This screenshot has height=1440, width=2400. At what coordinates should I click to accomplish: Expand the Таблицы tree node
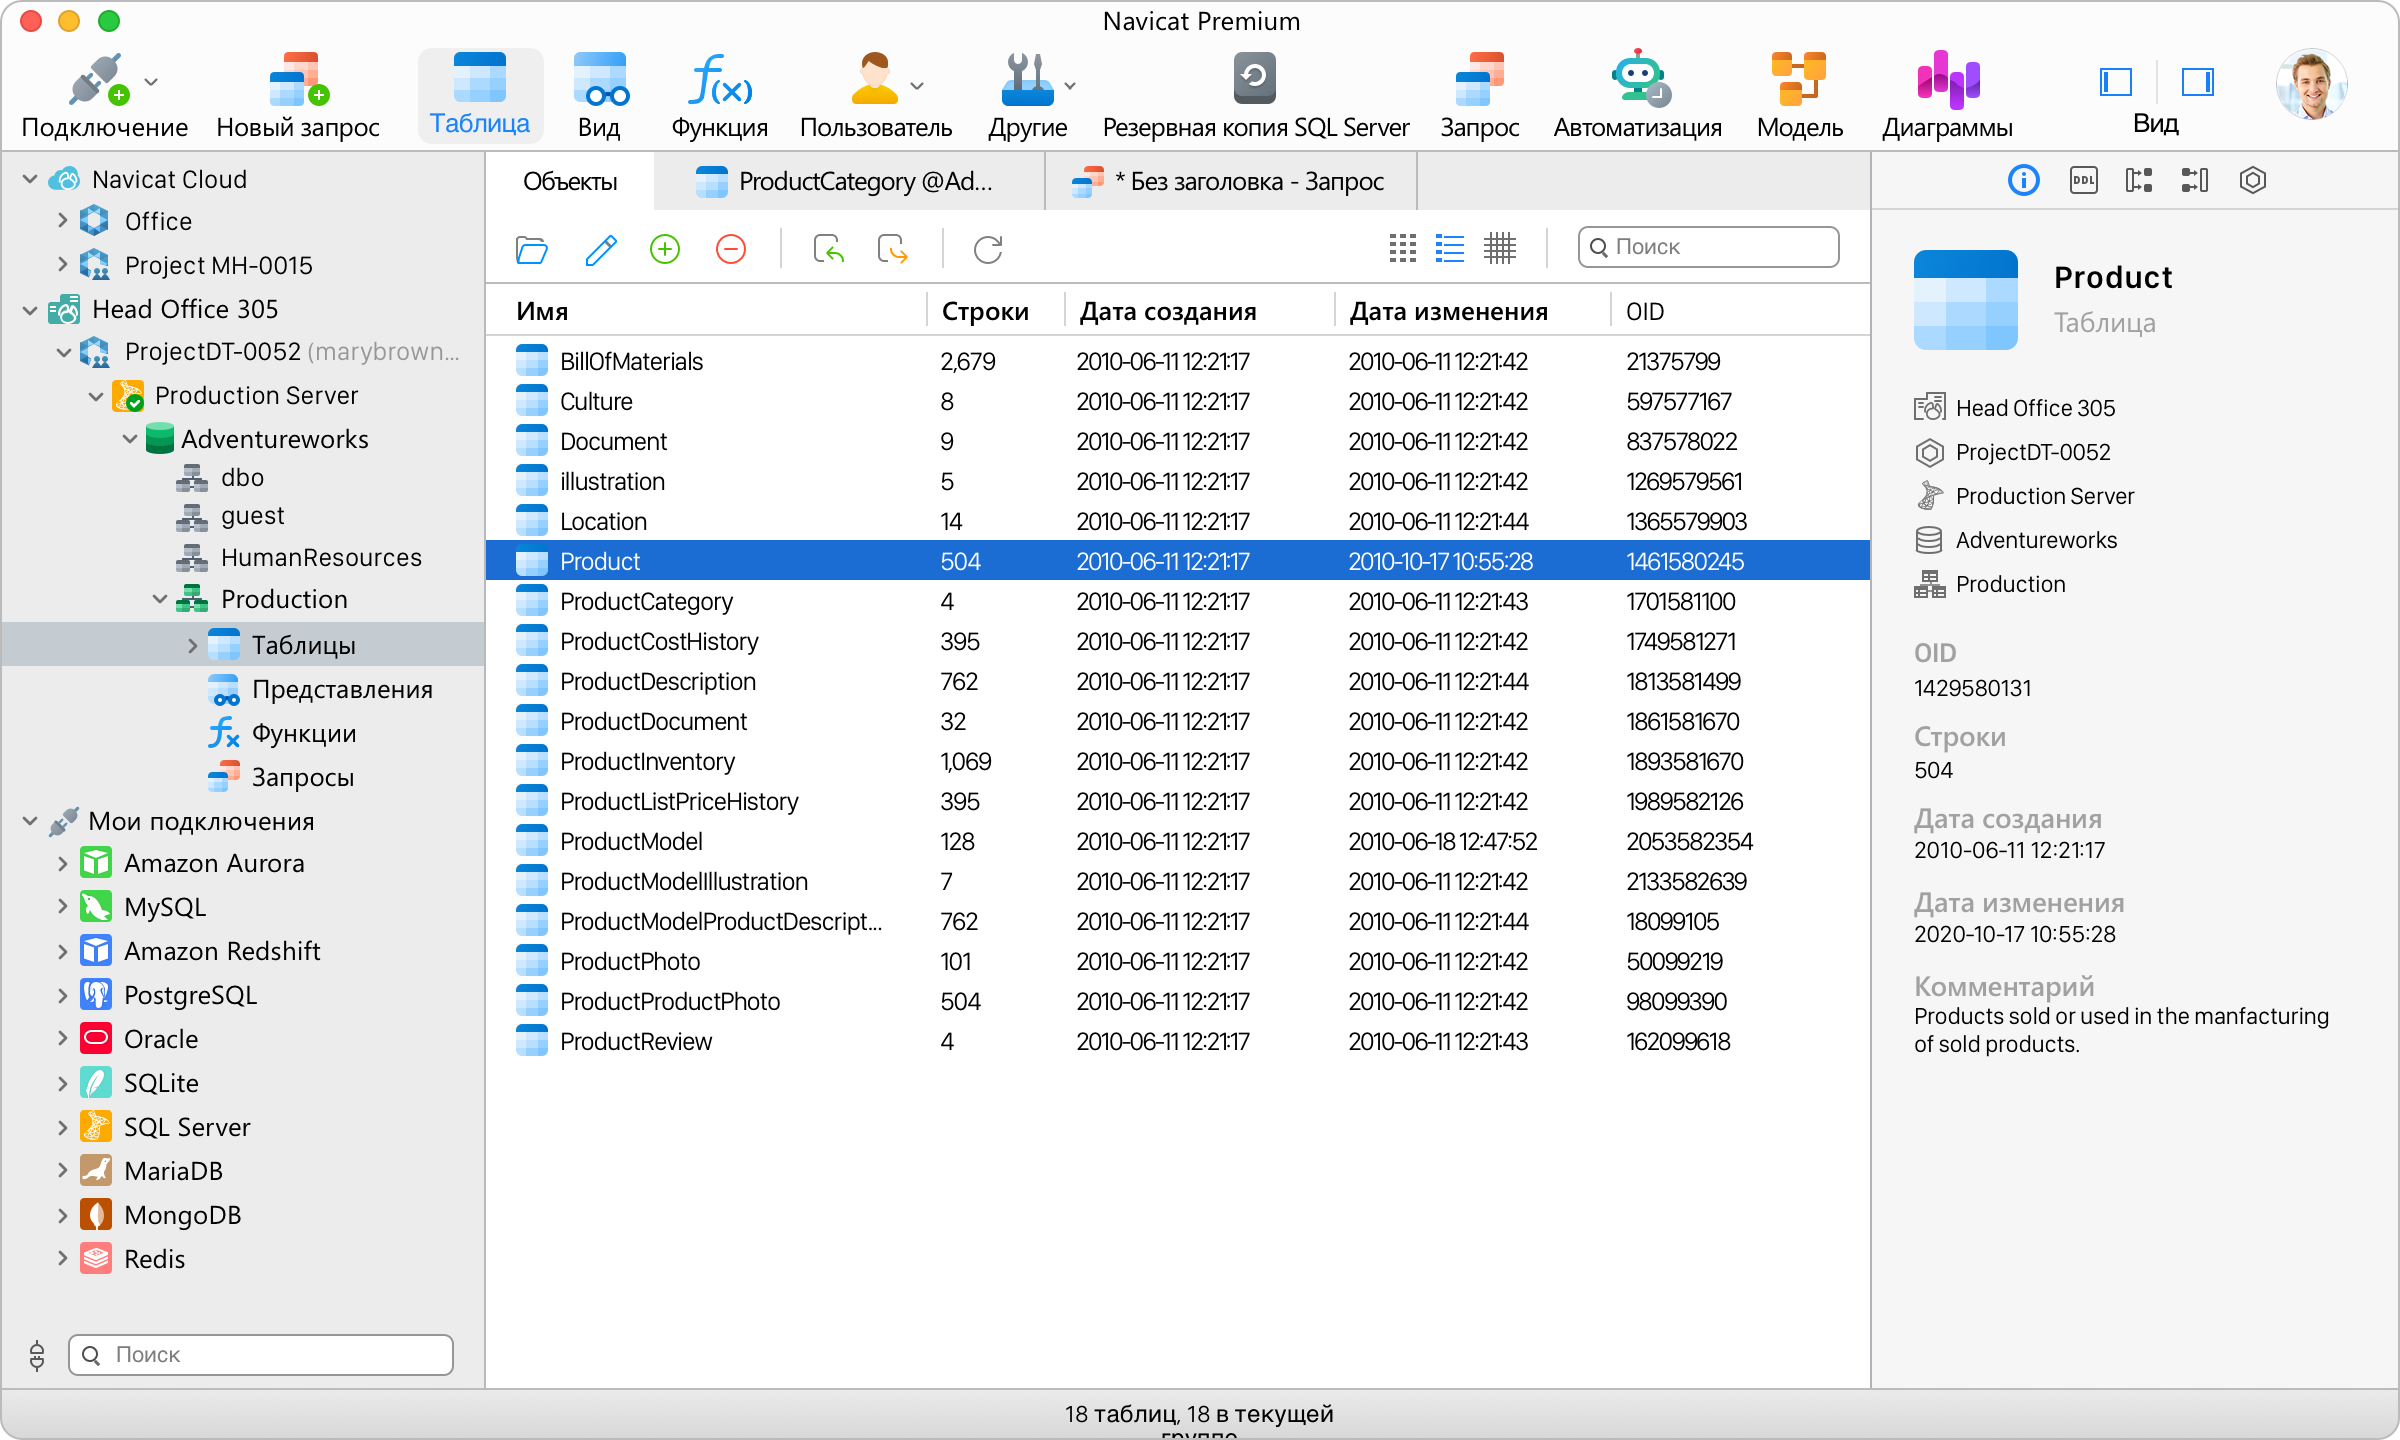(192, 645)
